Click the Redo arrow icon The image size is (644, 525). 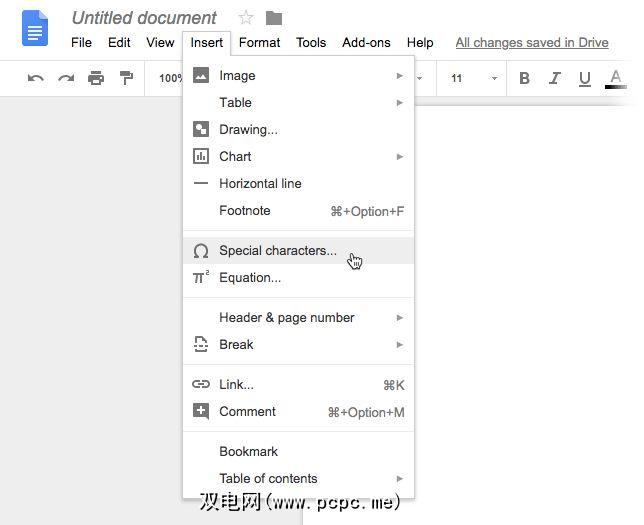66,78
